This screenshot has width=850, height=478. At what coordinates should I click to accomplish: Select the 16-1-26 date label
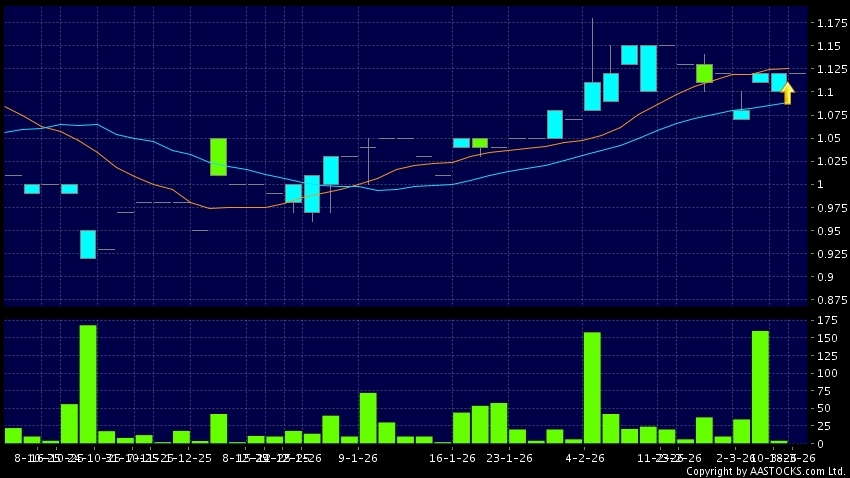tap(451, 457)
